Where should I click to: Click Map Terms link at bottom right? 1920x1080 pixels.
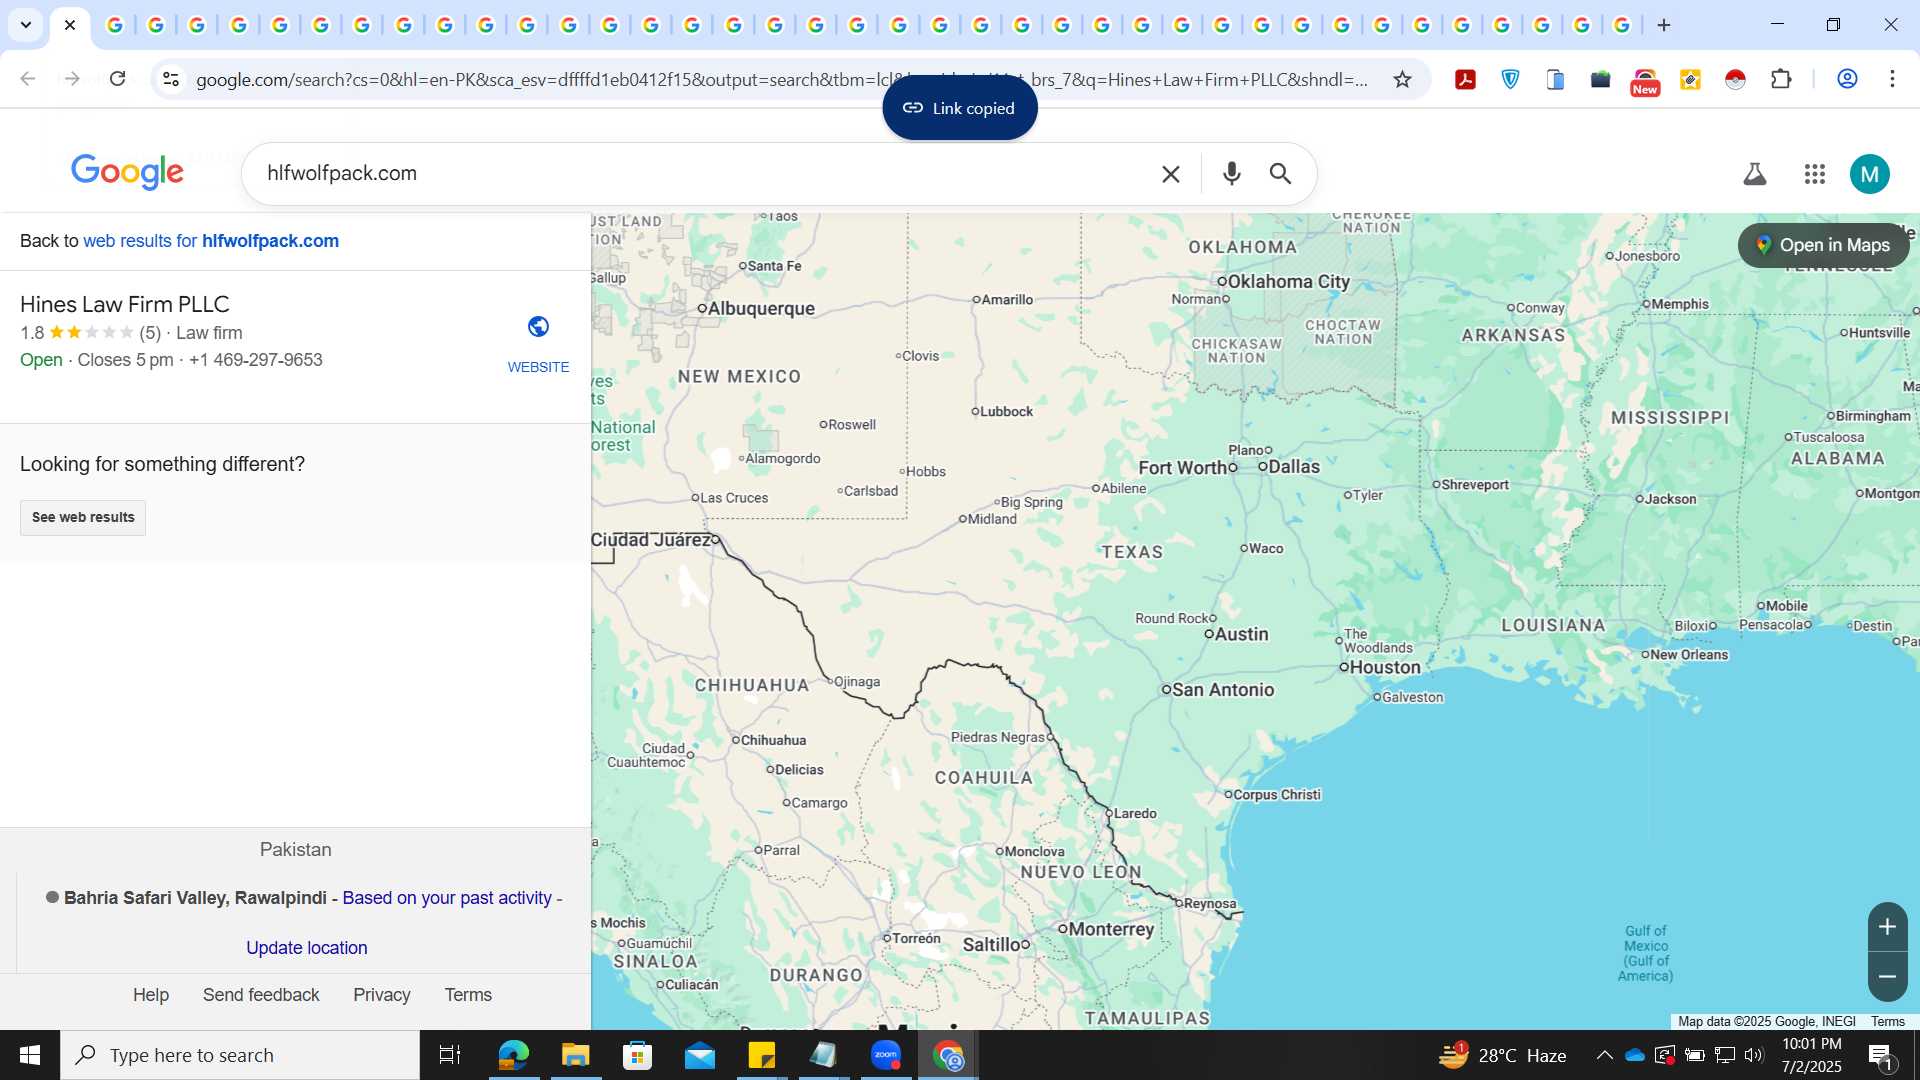[x=1888, y=1021]
